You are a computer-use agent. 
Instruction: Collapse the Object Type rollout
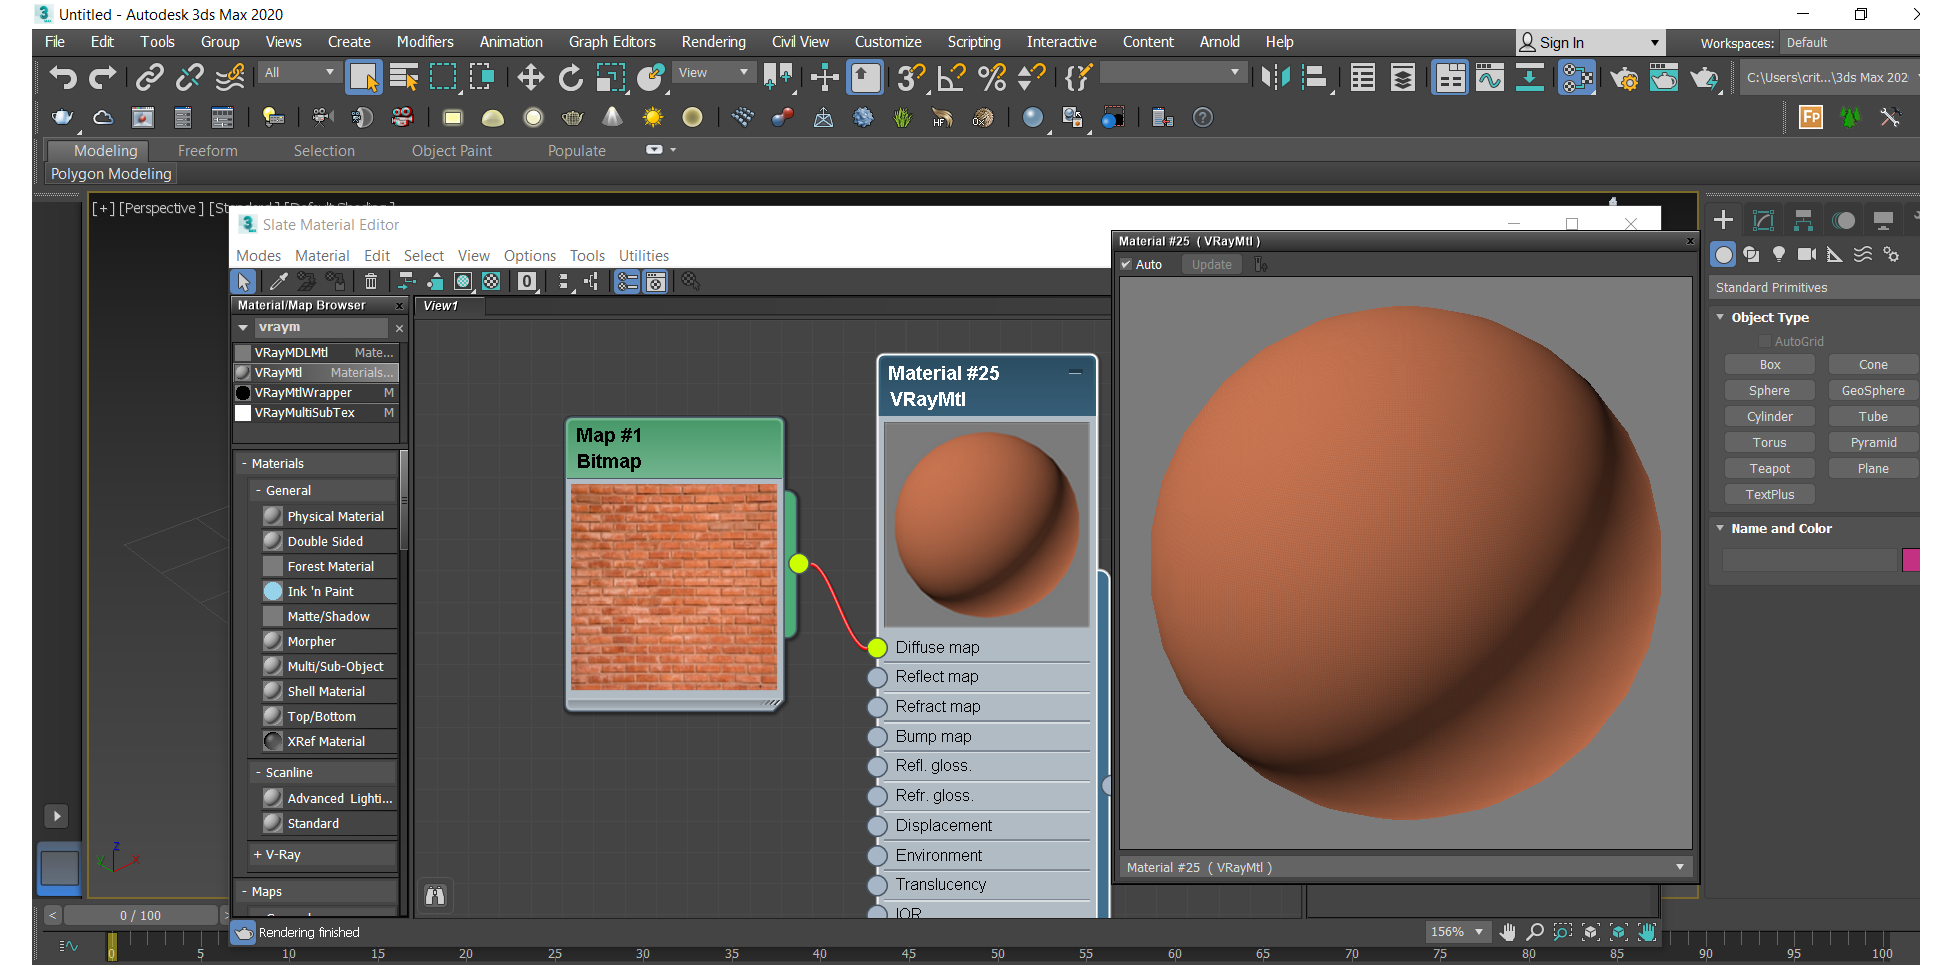pos(1721,318)
